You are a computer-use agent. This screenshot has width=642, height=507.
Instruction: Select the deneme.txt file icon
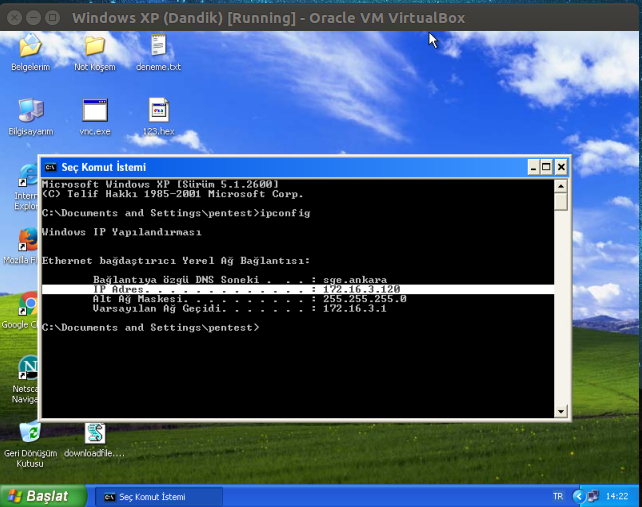pyautogui.click(x=158, y=45)
